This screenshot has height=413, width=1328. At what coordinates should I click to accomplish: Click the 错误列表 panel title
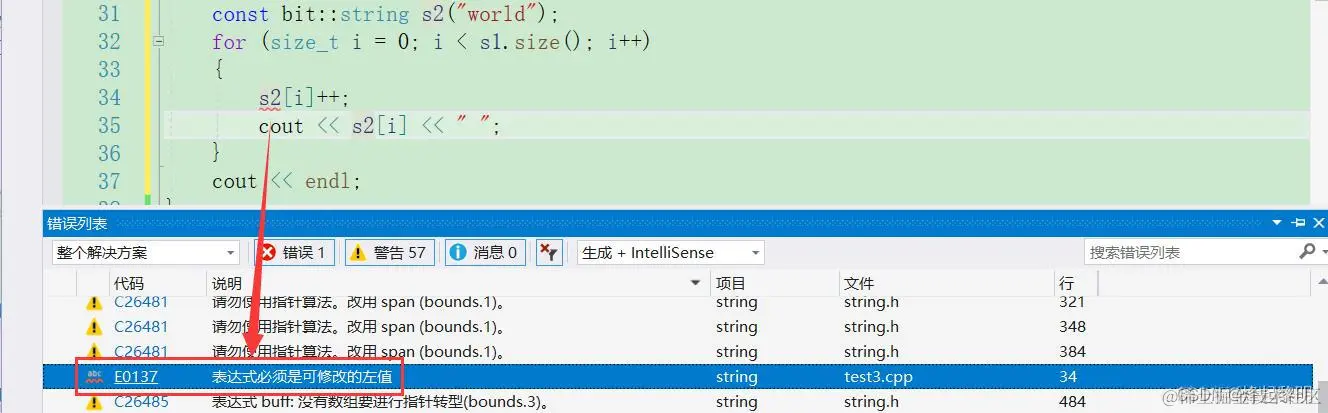pyautogui.click(x=77, y=223)
